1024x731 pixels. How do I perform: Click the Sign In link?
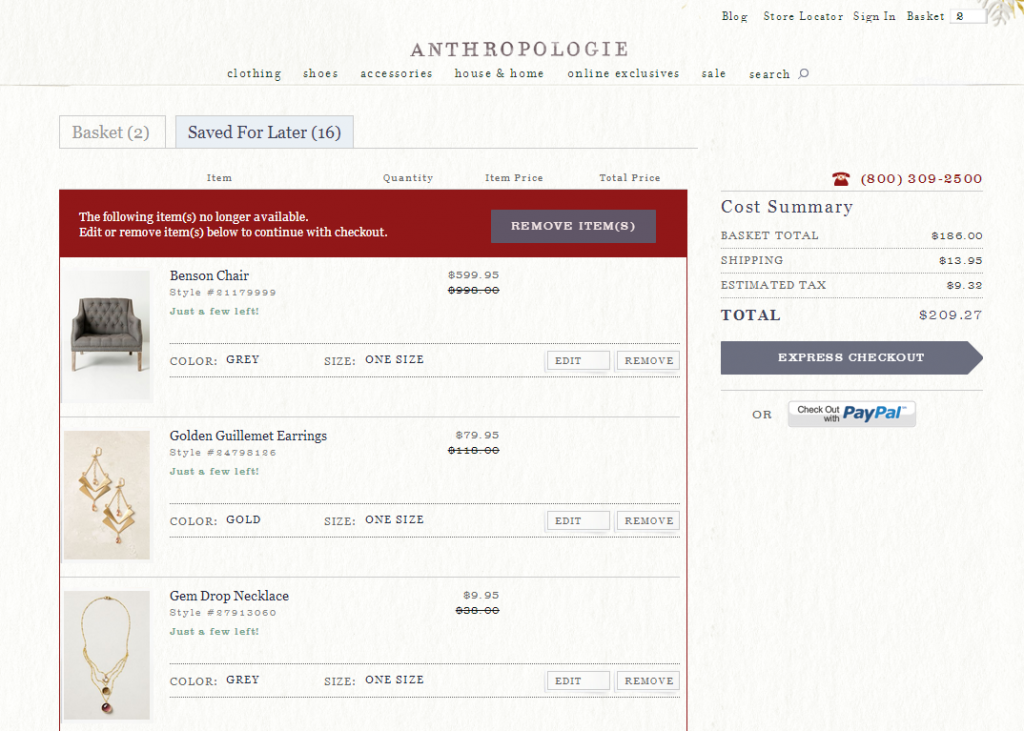[874, 16]
